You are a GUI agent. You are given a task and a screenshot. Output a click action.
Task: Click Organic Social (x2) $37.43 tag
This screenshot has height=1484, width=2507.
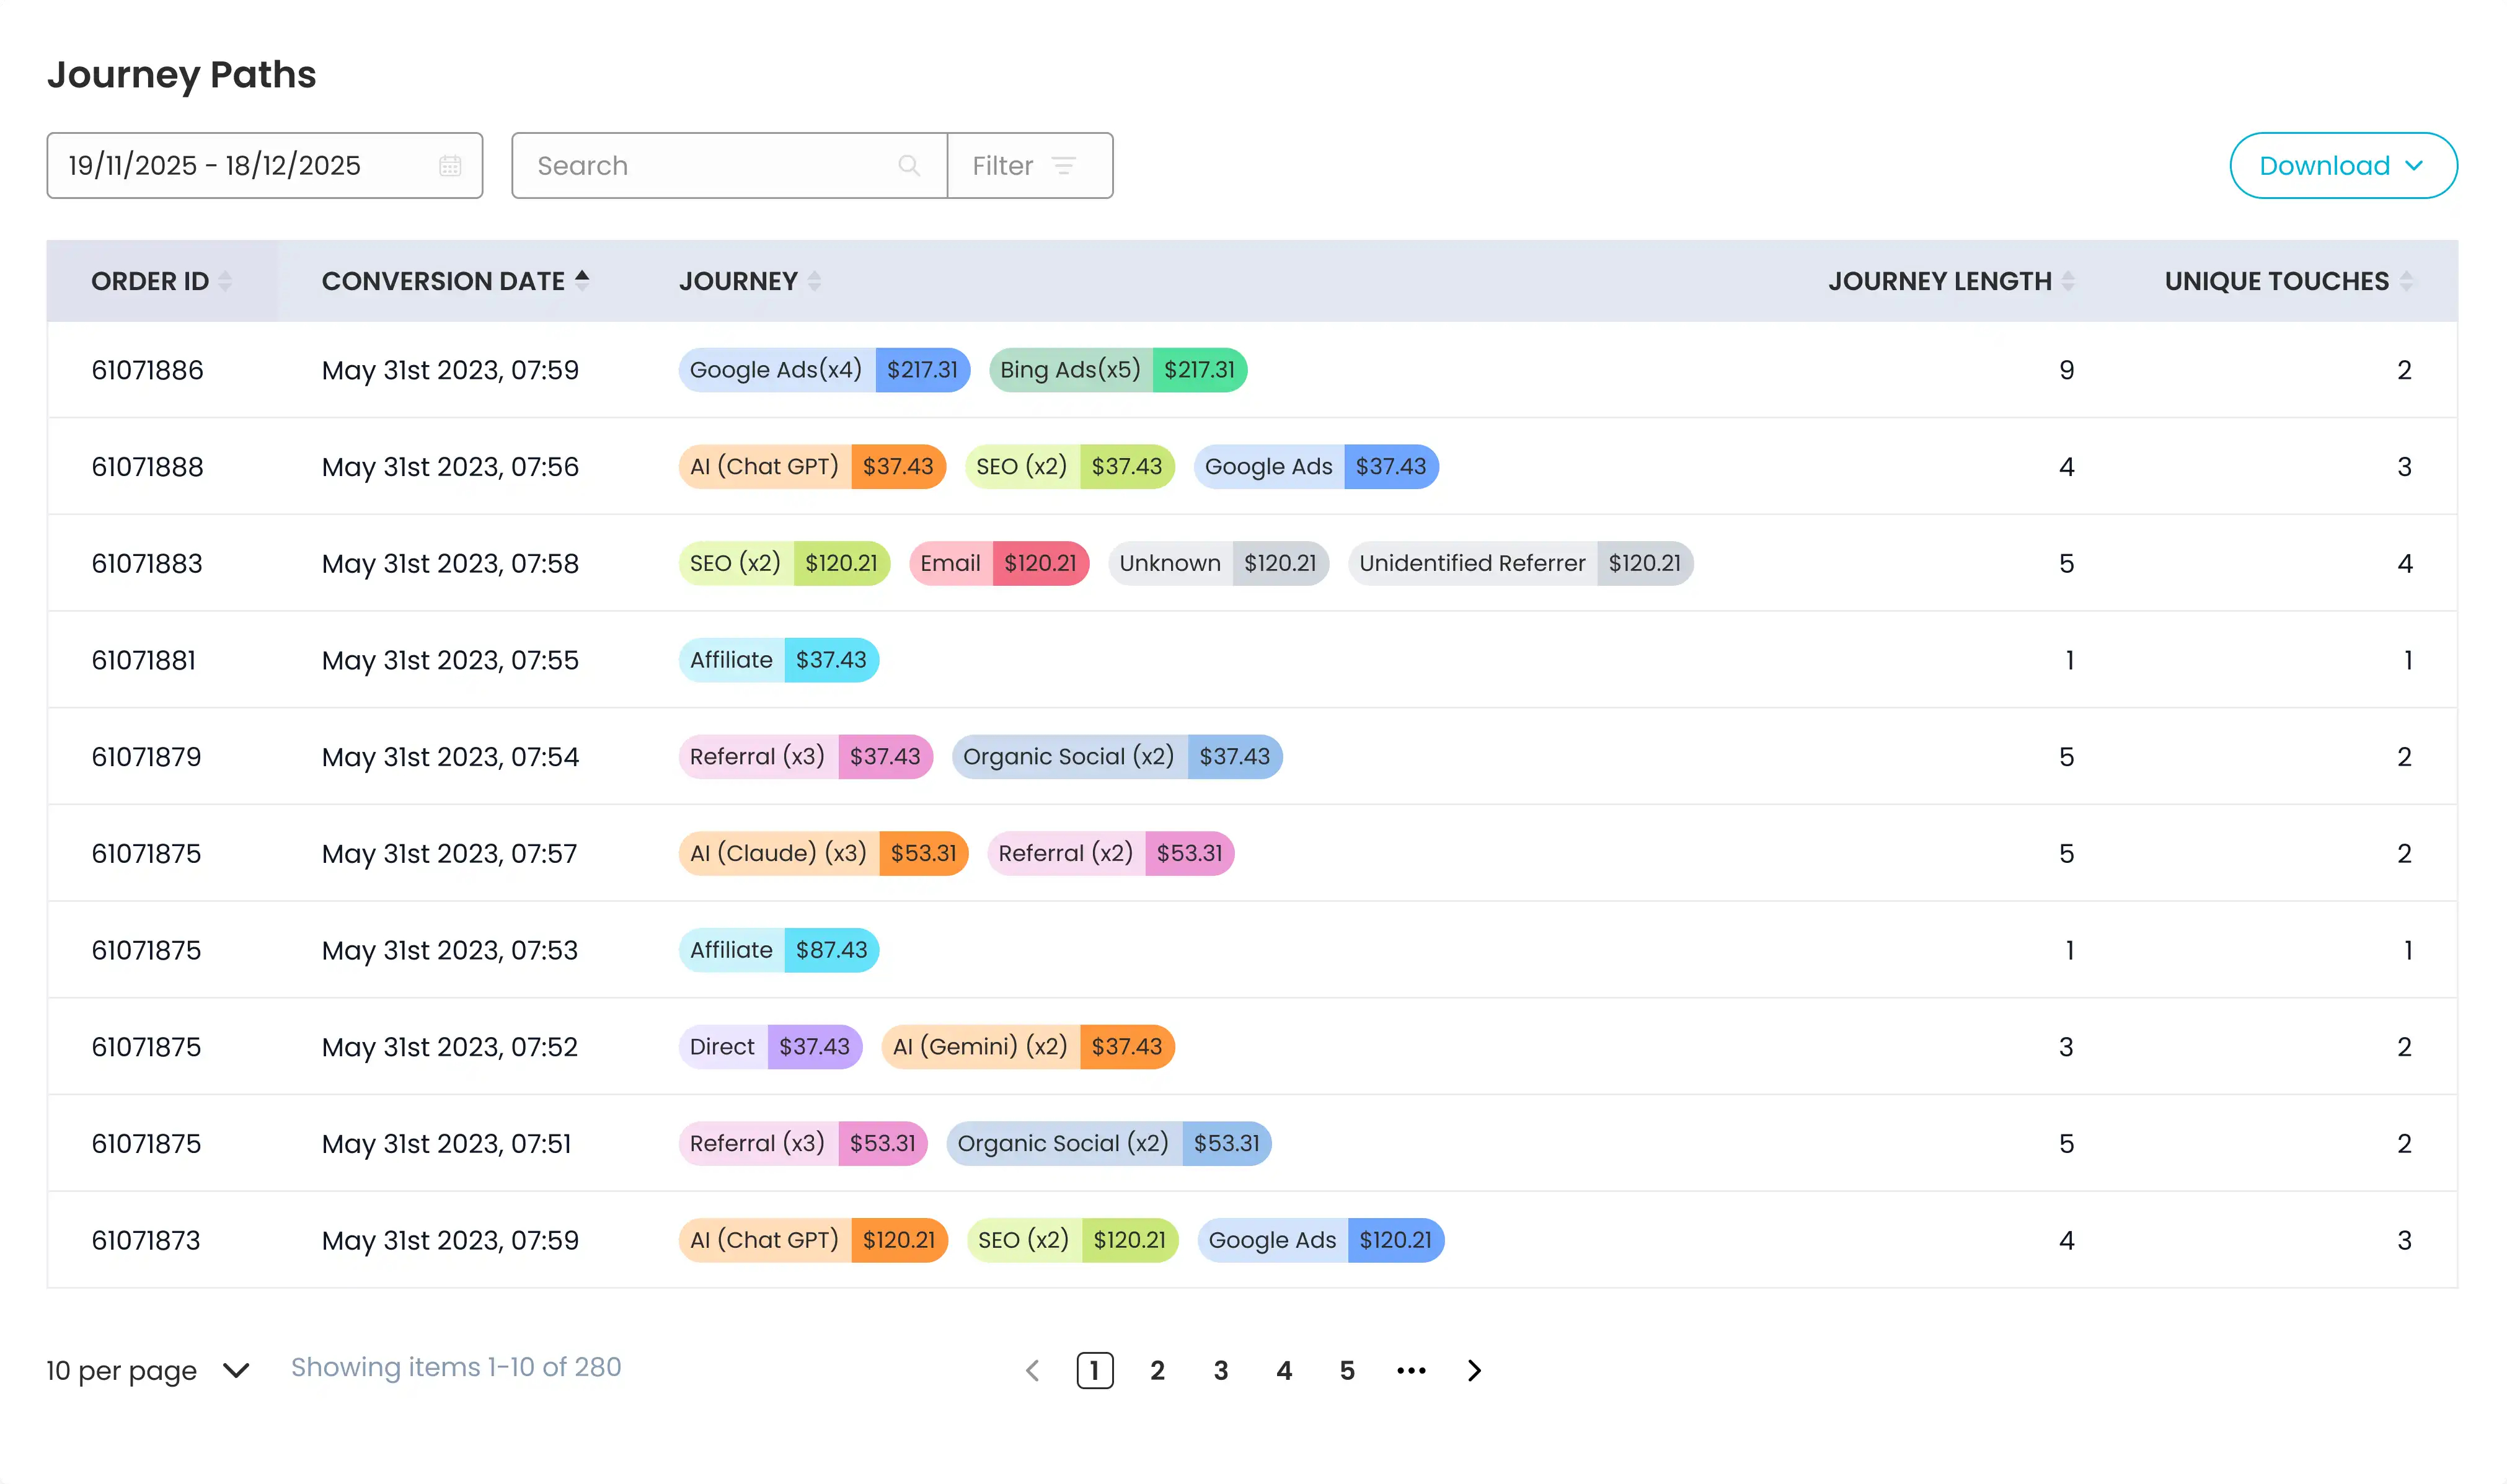[1117, 757]
